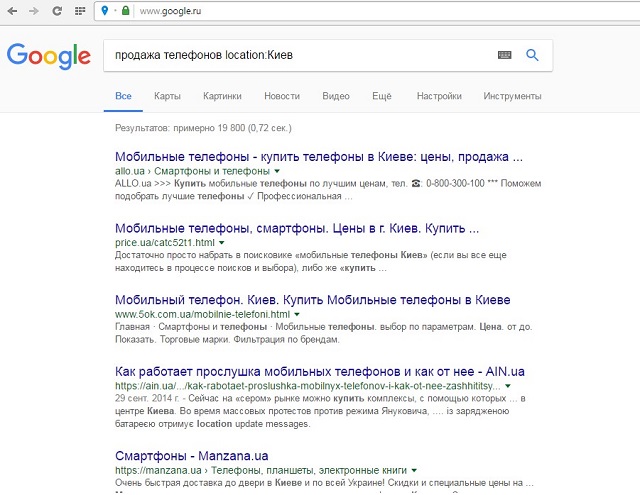The height and width of the screenshot is (495, 640).
Task: Click the green padlock security icon
Action: coord(126,11)
